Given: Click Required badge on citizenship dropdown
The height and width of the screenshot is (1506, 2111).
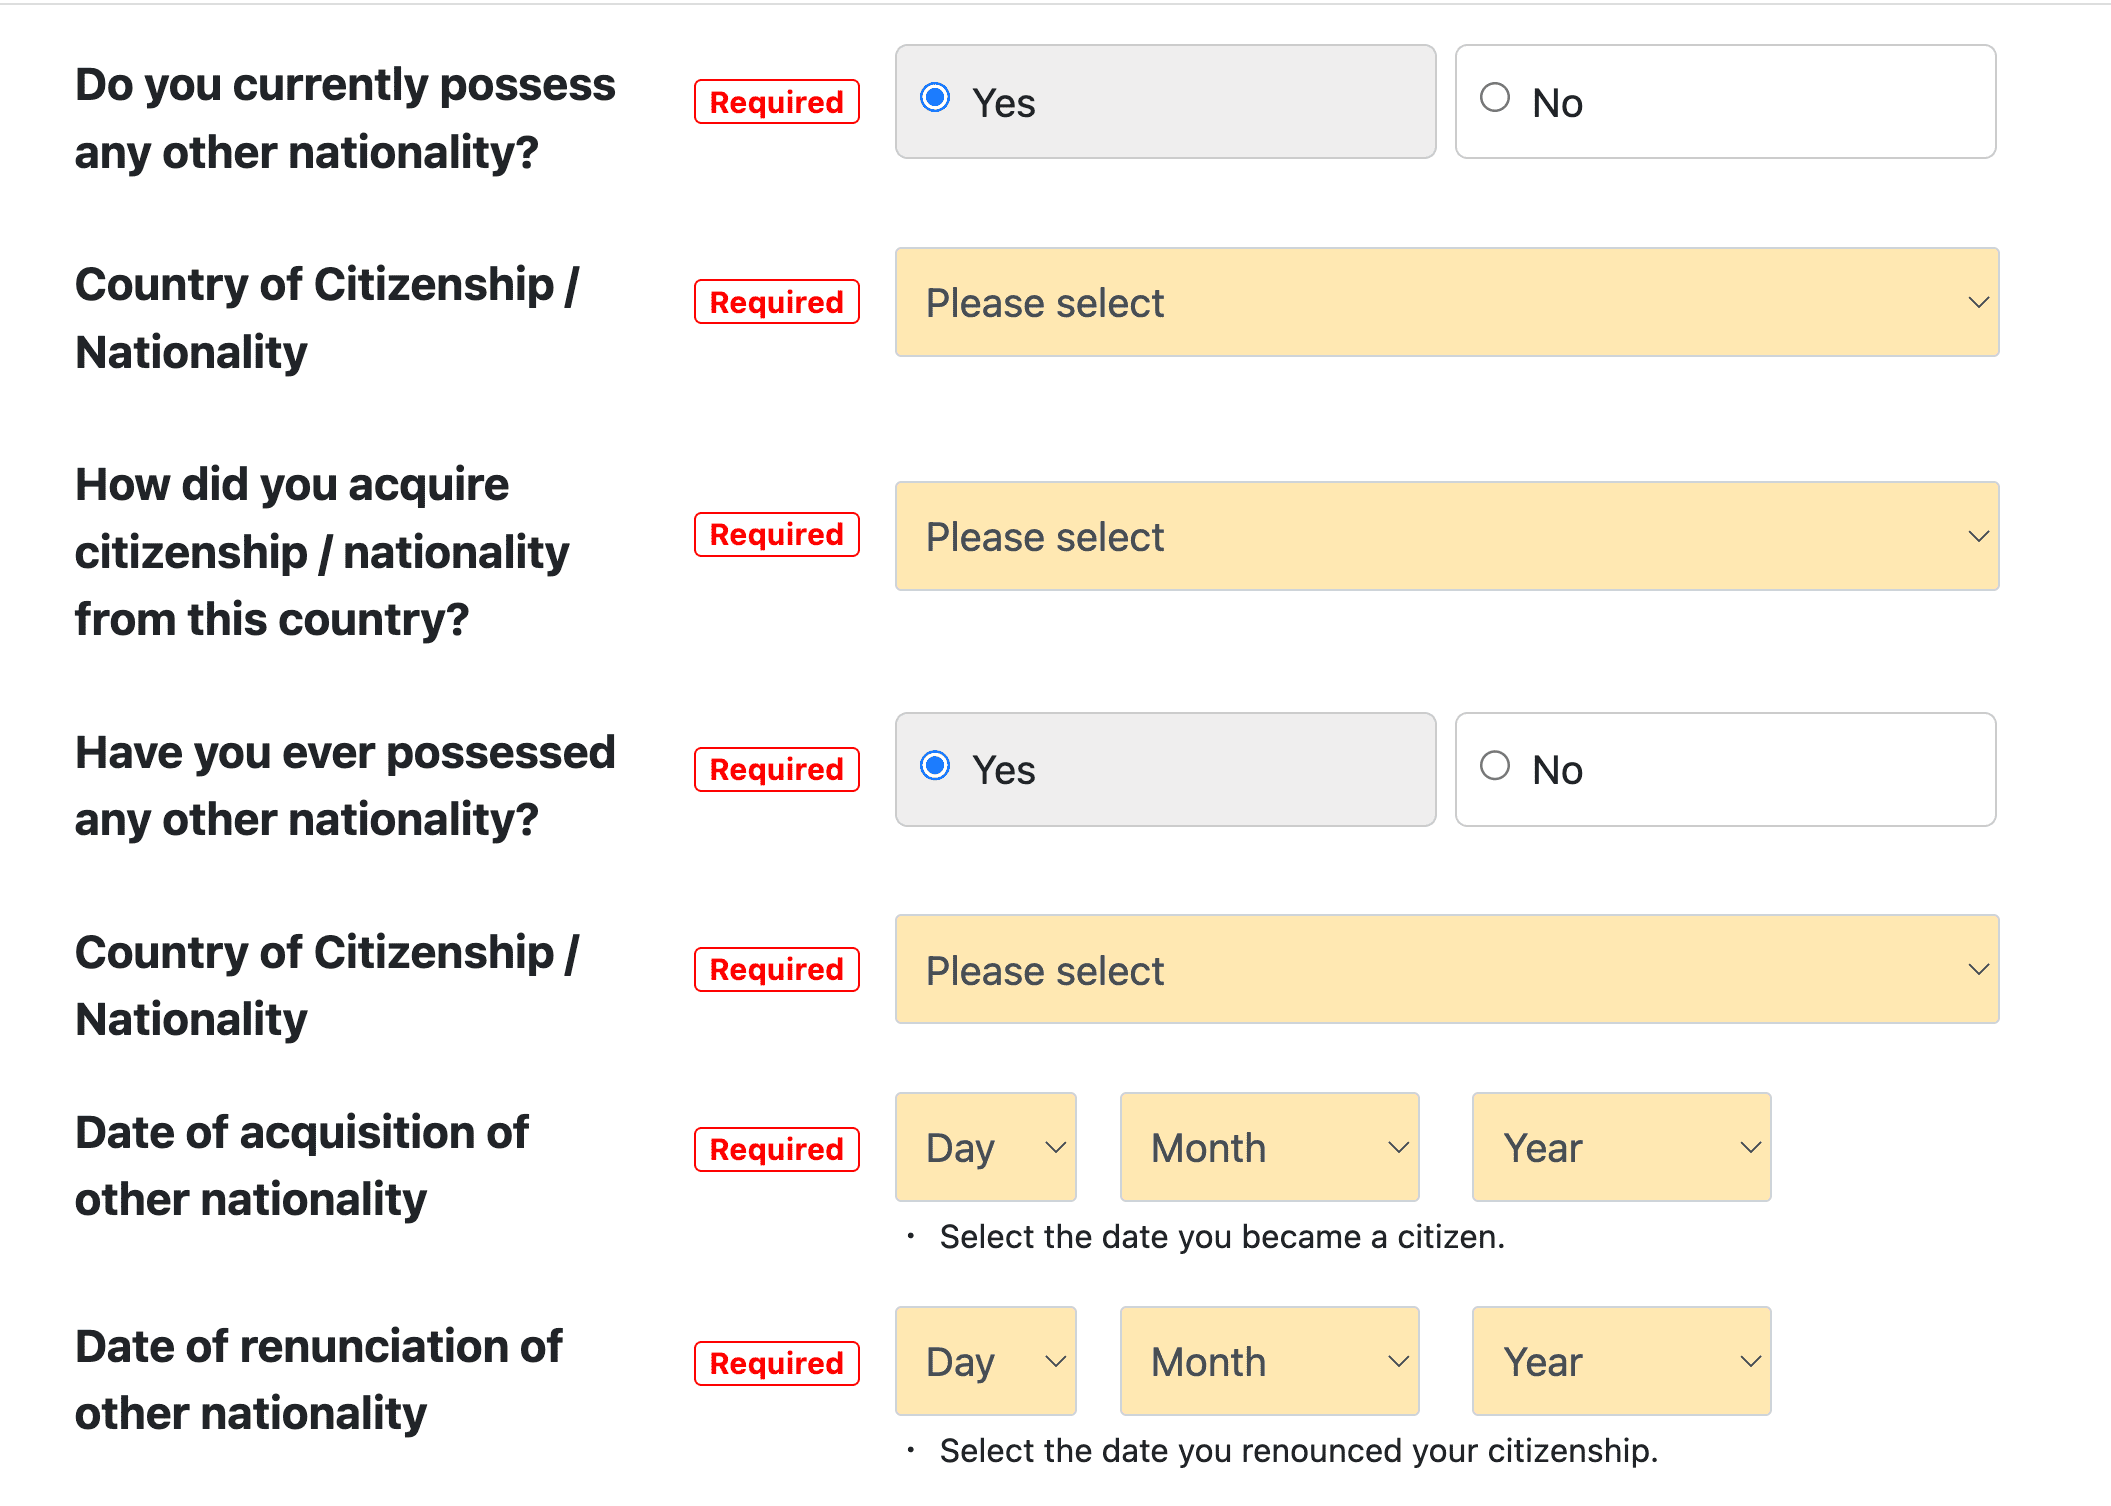Looking at the screenshot, I should point(778,302).
